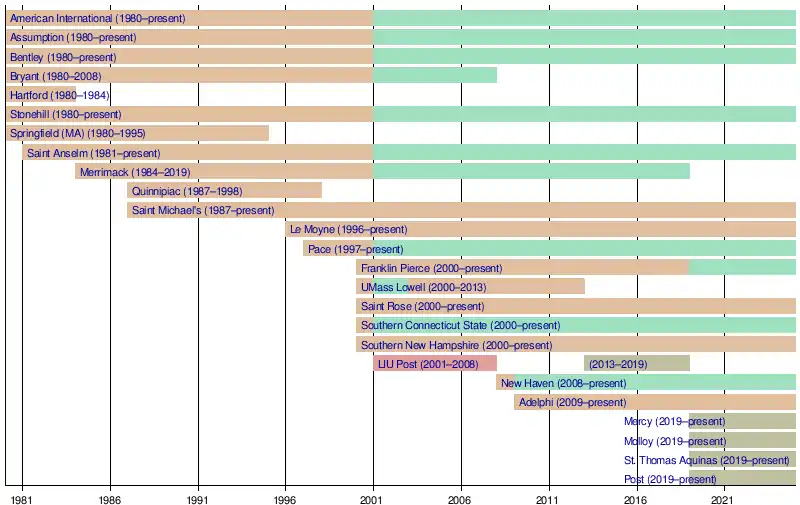Click the Southern Connecticut State (2000–present) link

point(460,325)
